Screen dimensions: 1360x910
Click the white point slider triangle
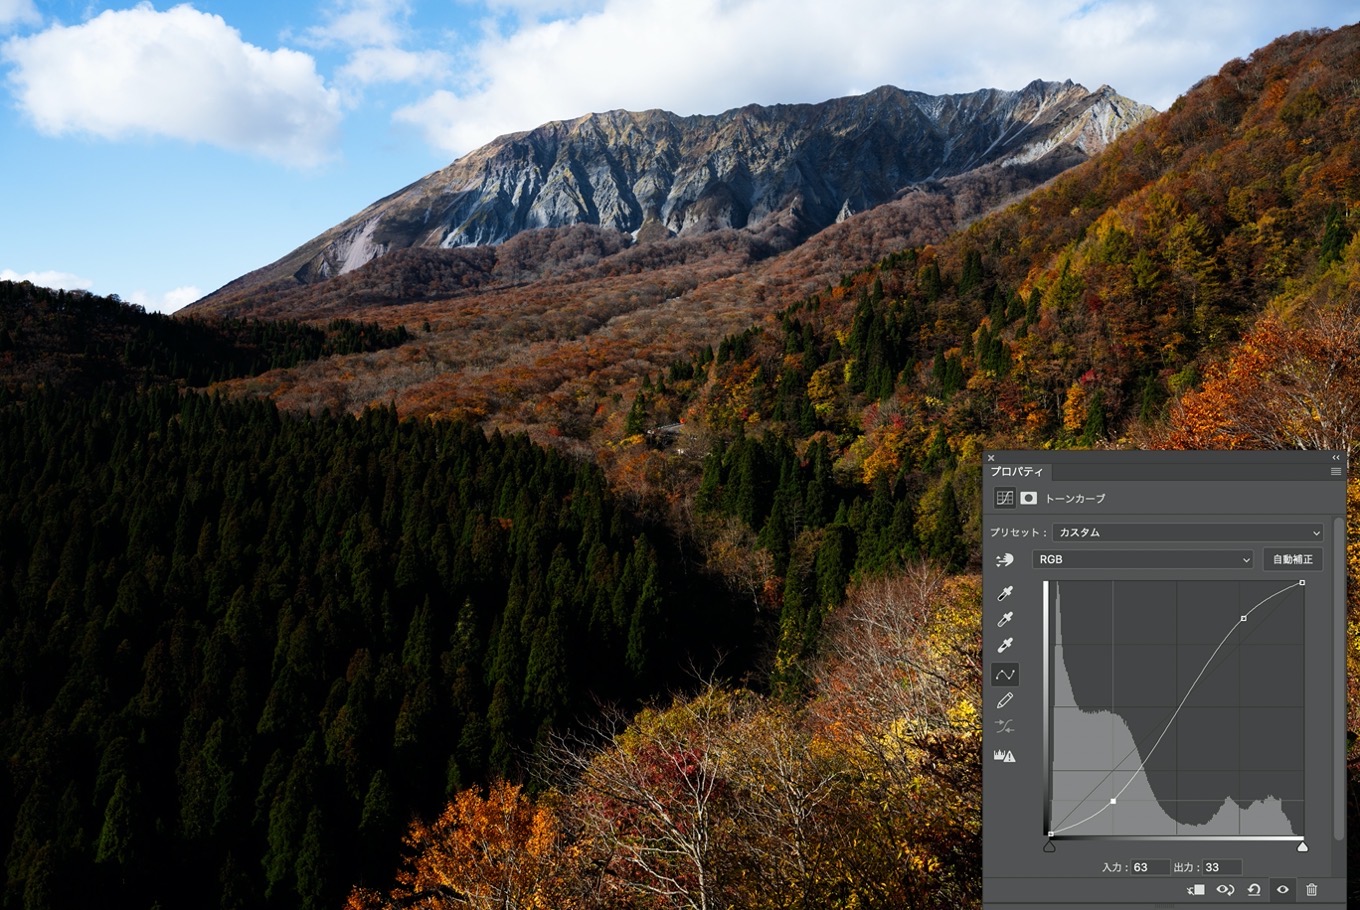pos(1302,847)
